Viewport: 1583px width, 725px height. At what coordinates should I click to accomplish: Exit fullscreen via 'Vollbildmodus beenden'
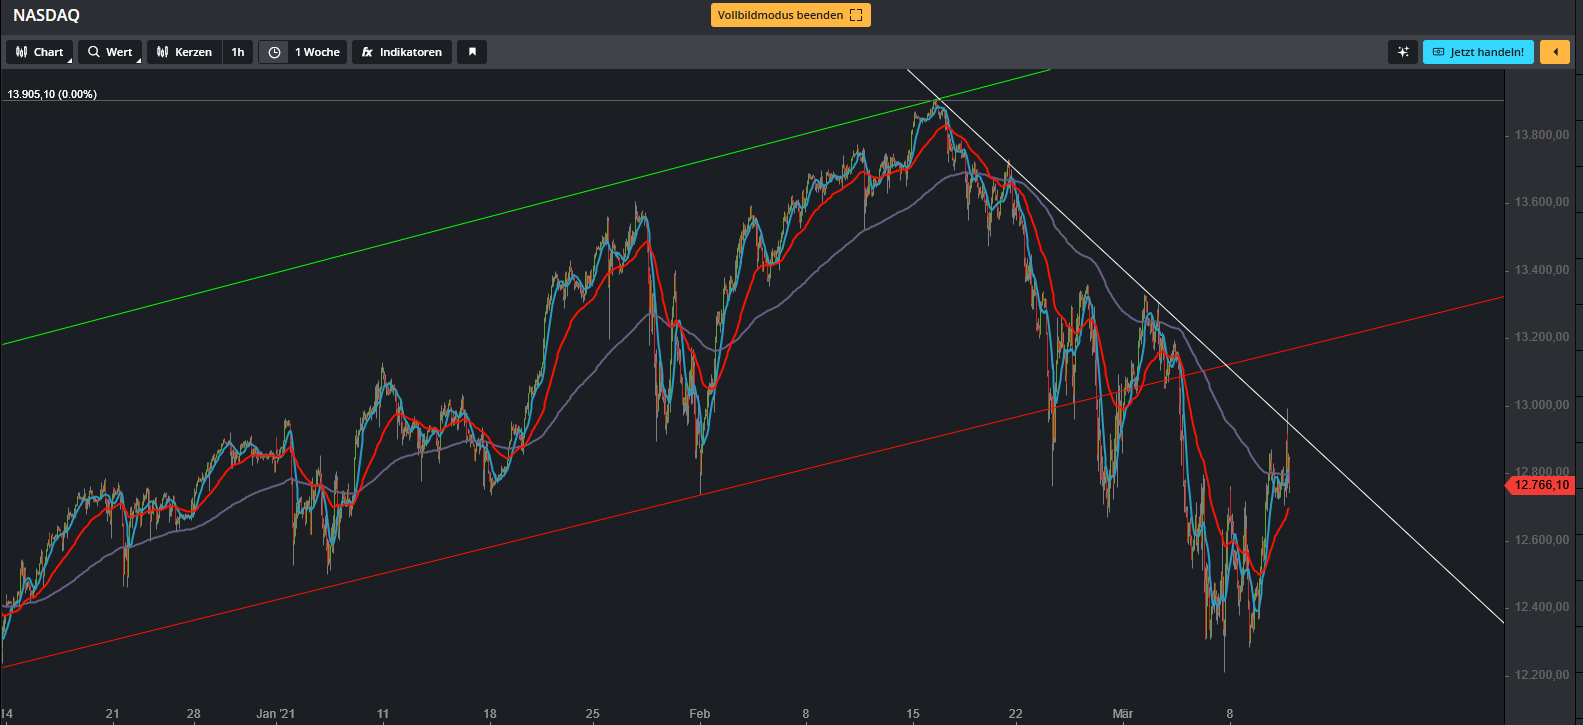[x=790, y=15]
